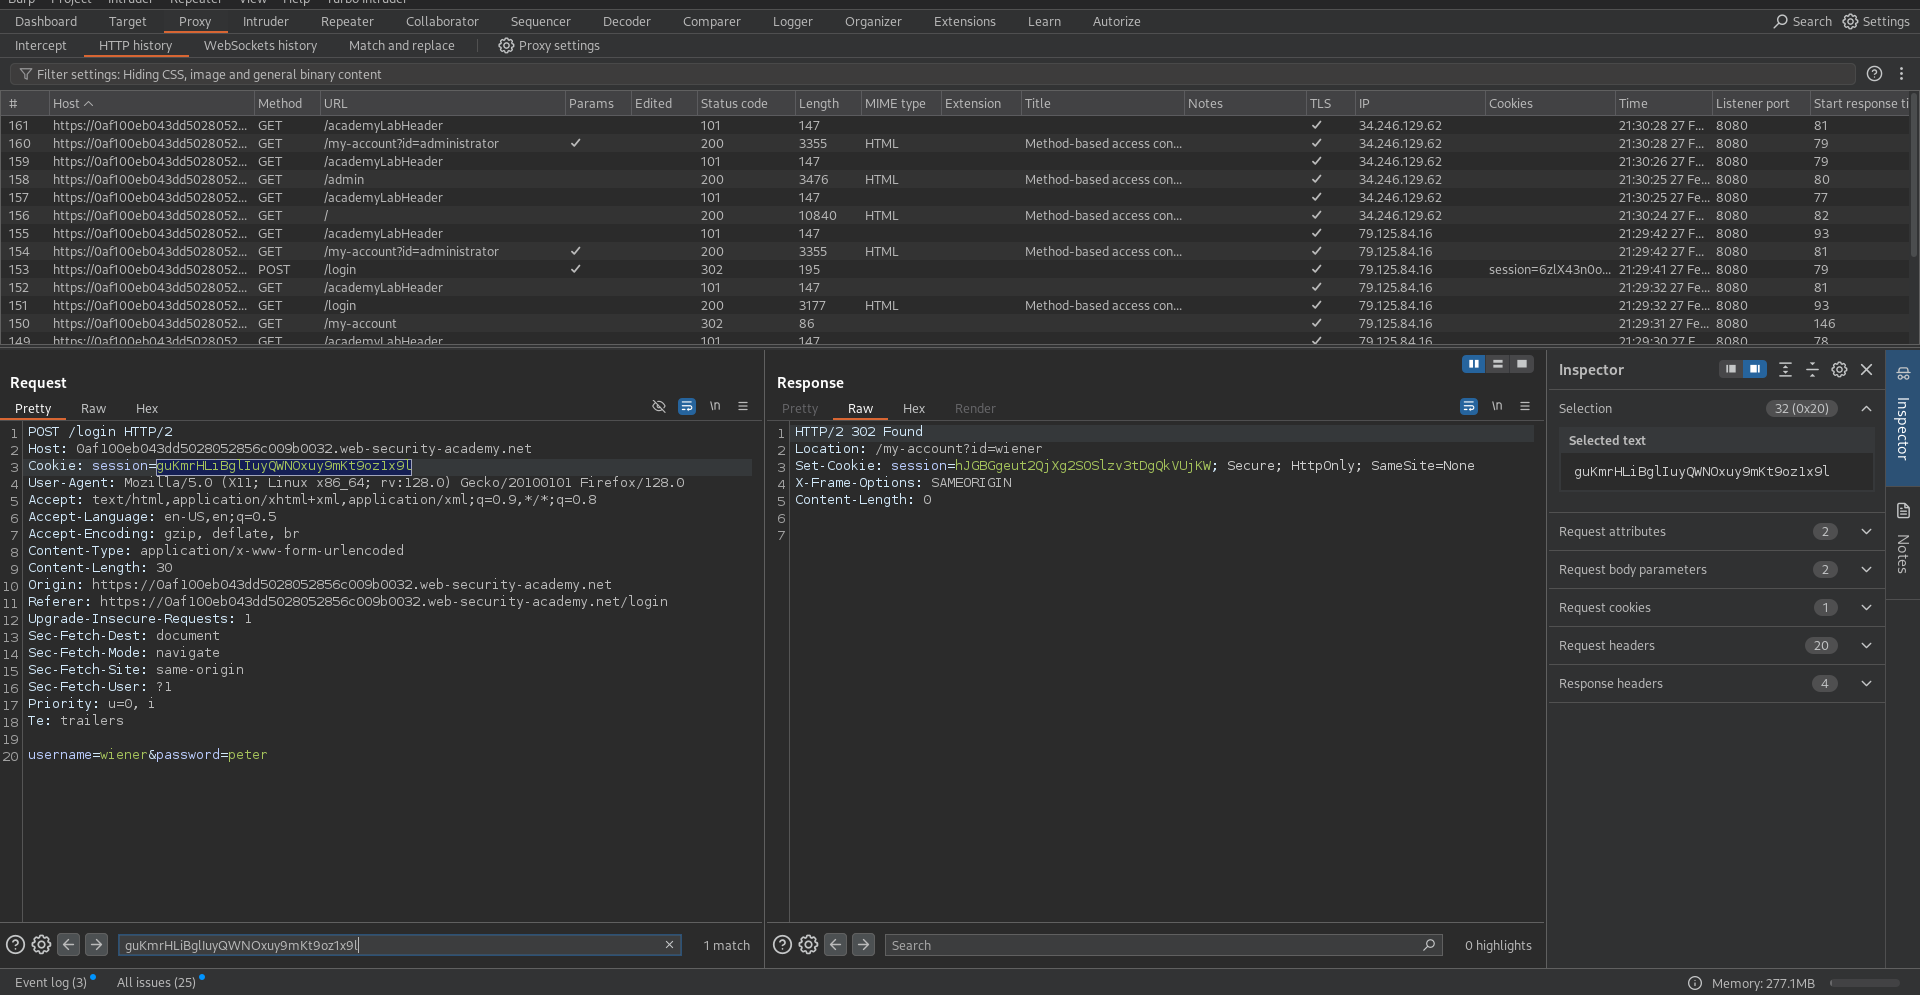Click the memory usage bar at bottom right

1866,982
